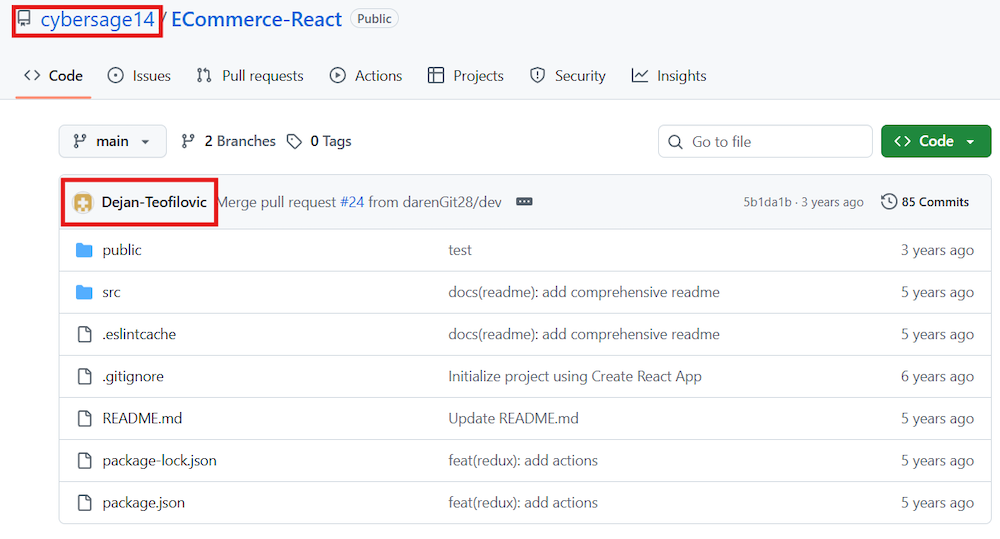
Task: Open package.json row's redux commit message
Action: coord(523,503)
